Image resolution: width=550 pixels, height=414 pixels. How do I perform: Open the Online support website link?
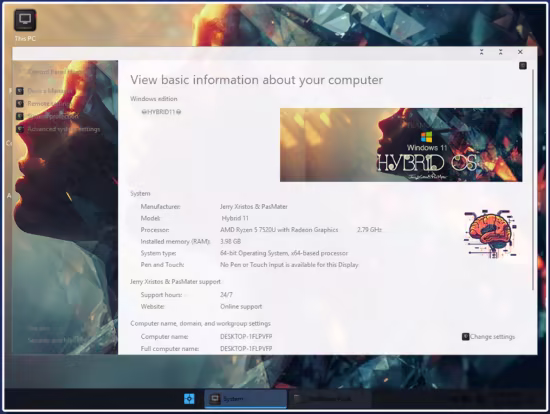point(241,306)
